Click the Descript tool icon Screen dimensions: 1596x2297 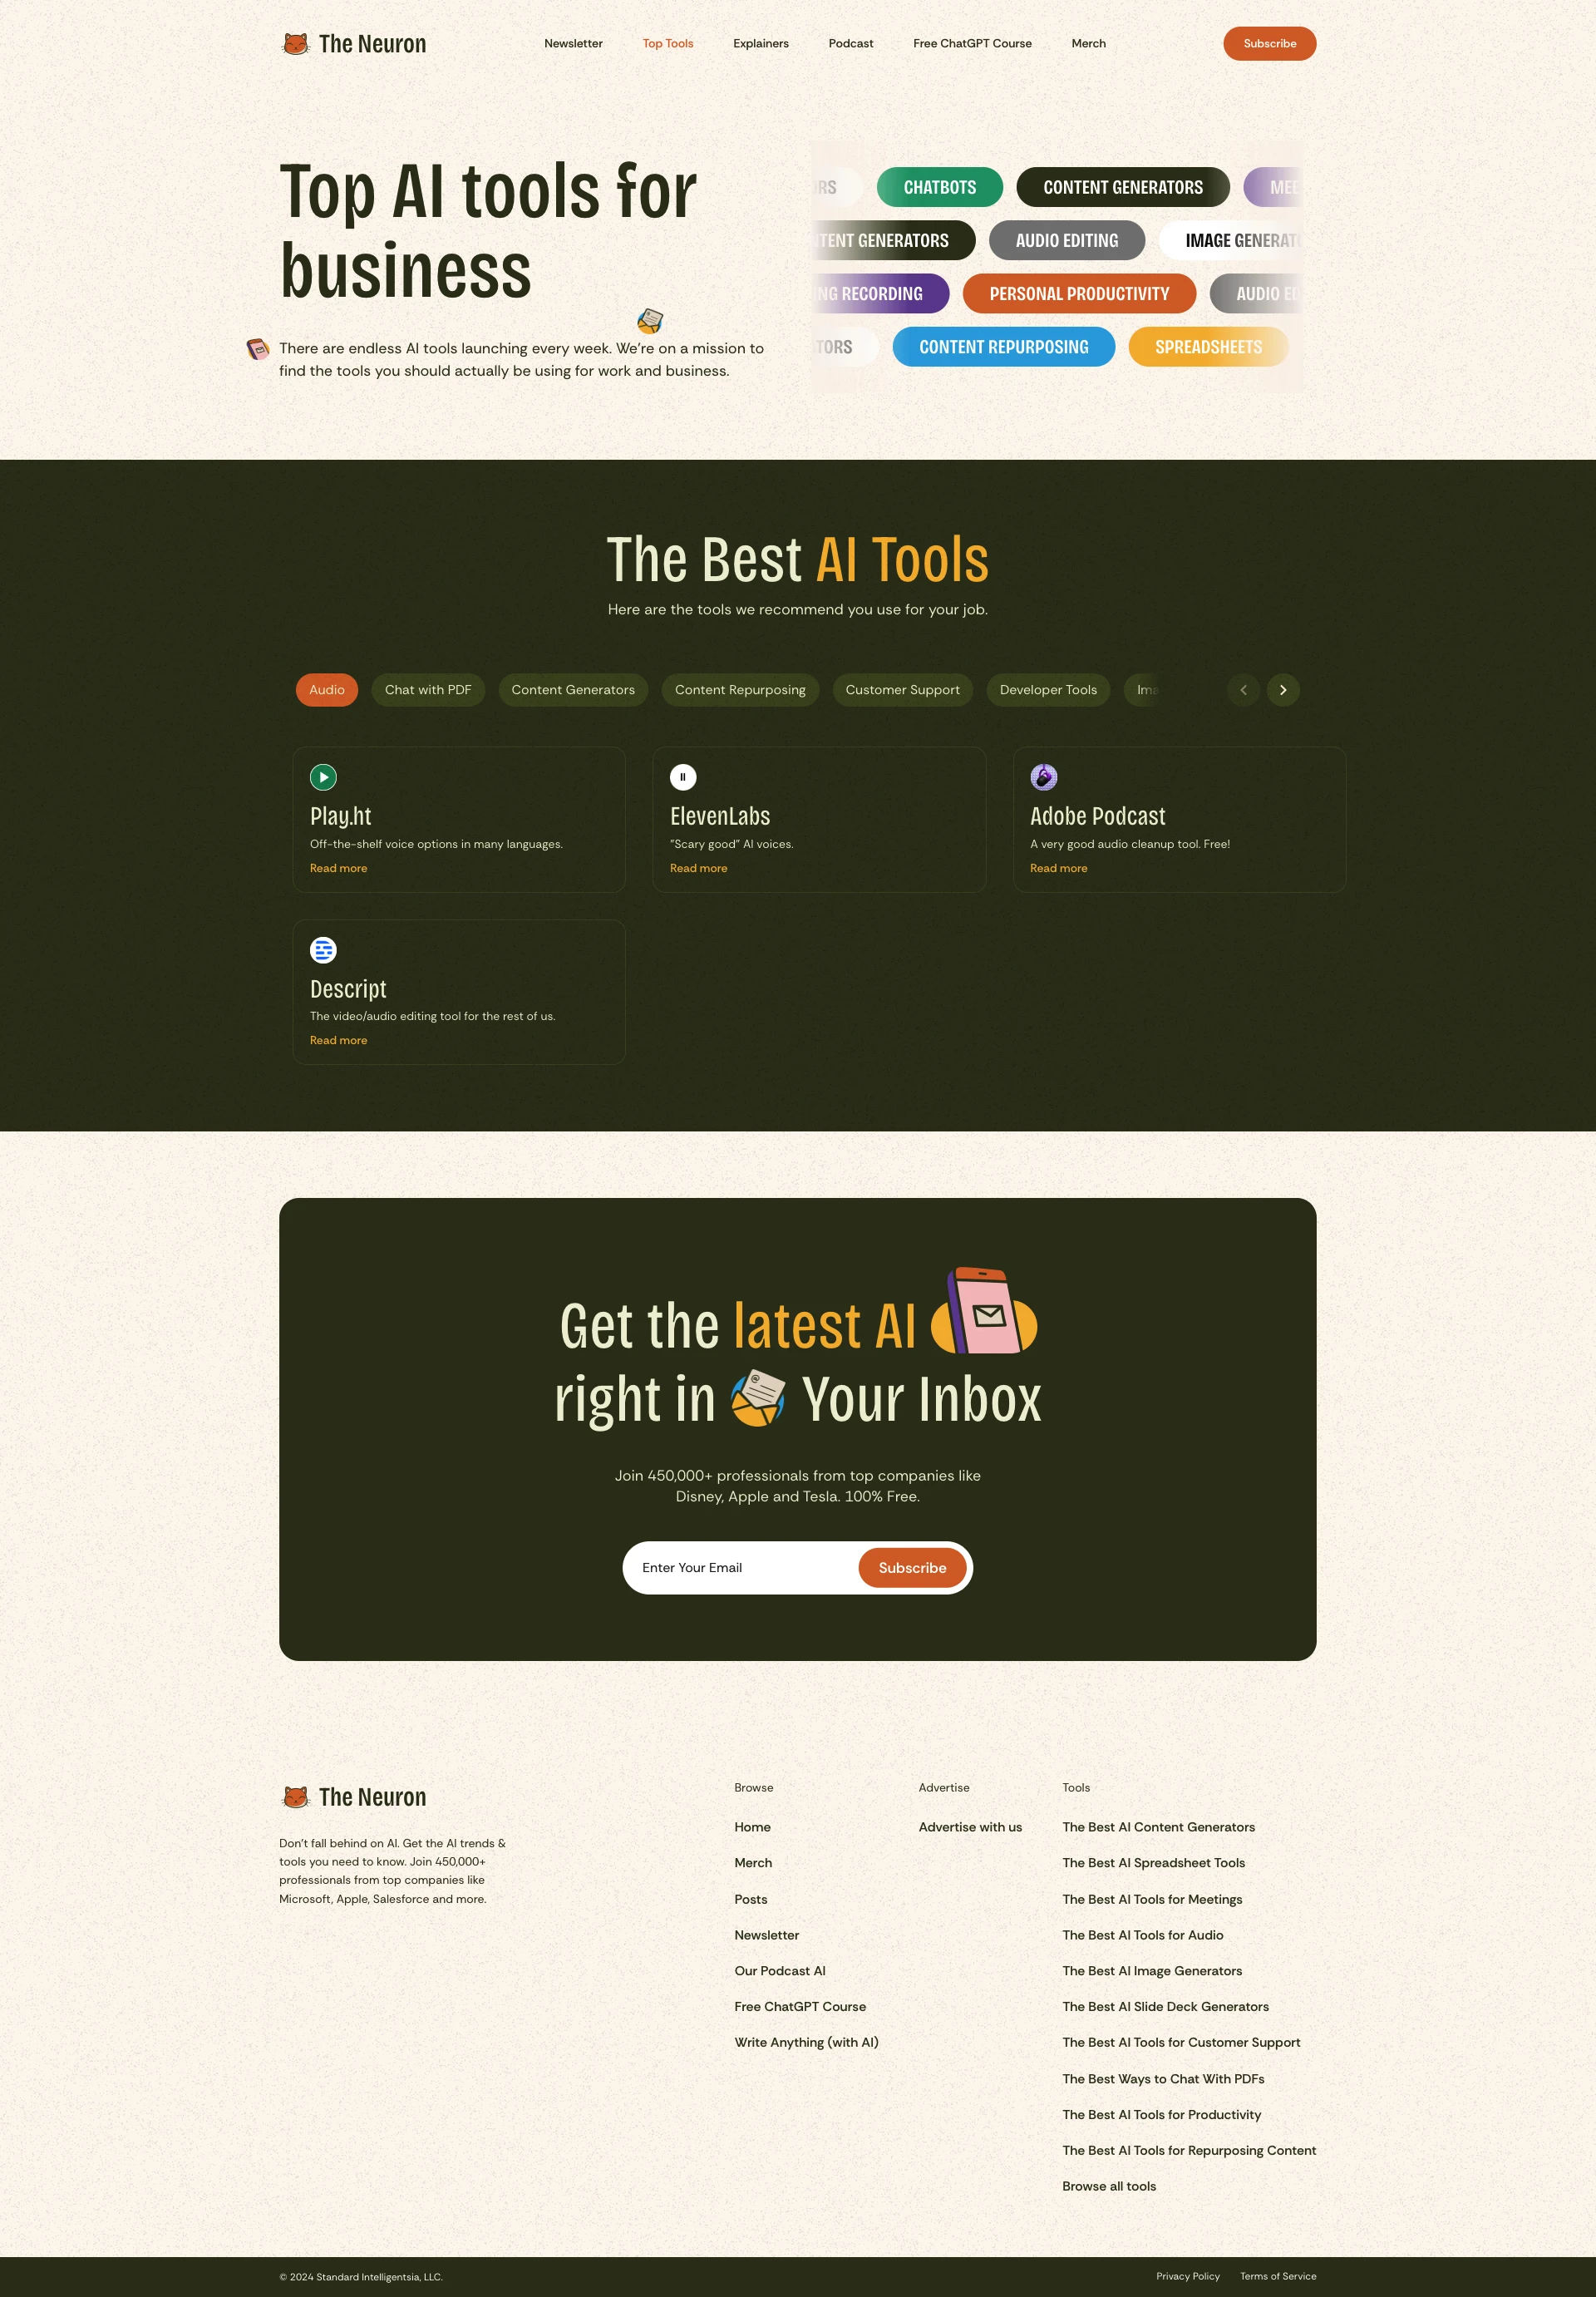323,949
